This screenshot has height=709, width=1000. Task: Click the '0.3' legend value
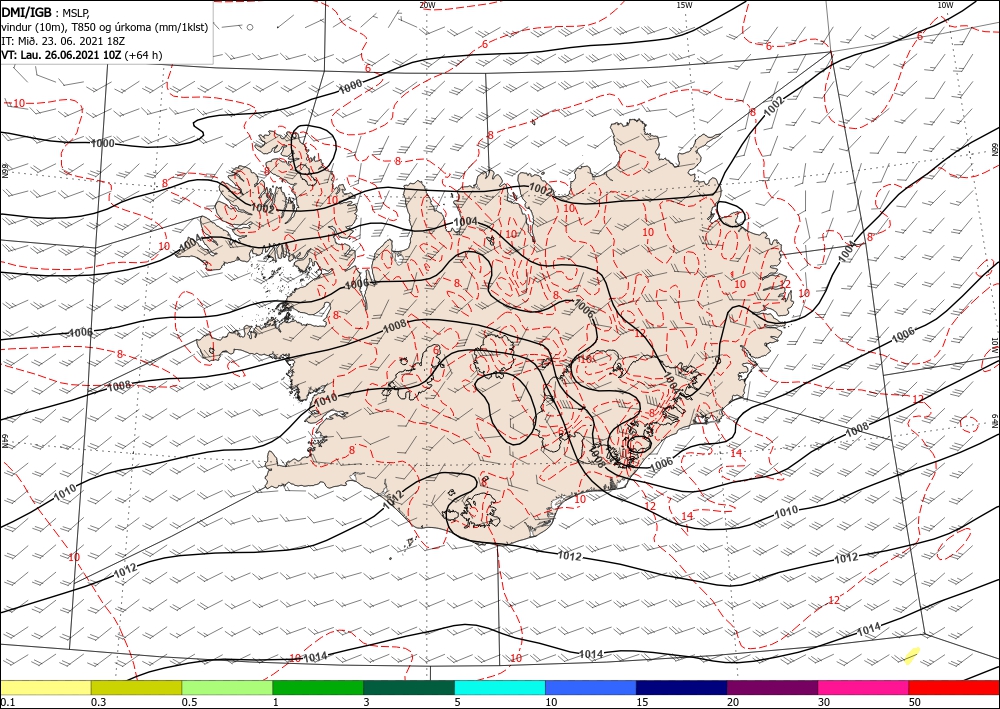(98, 702)
